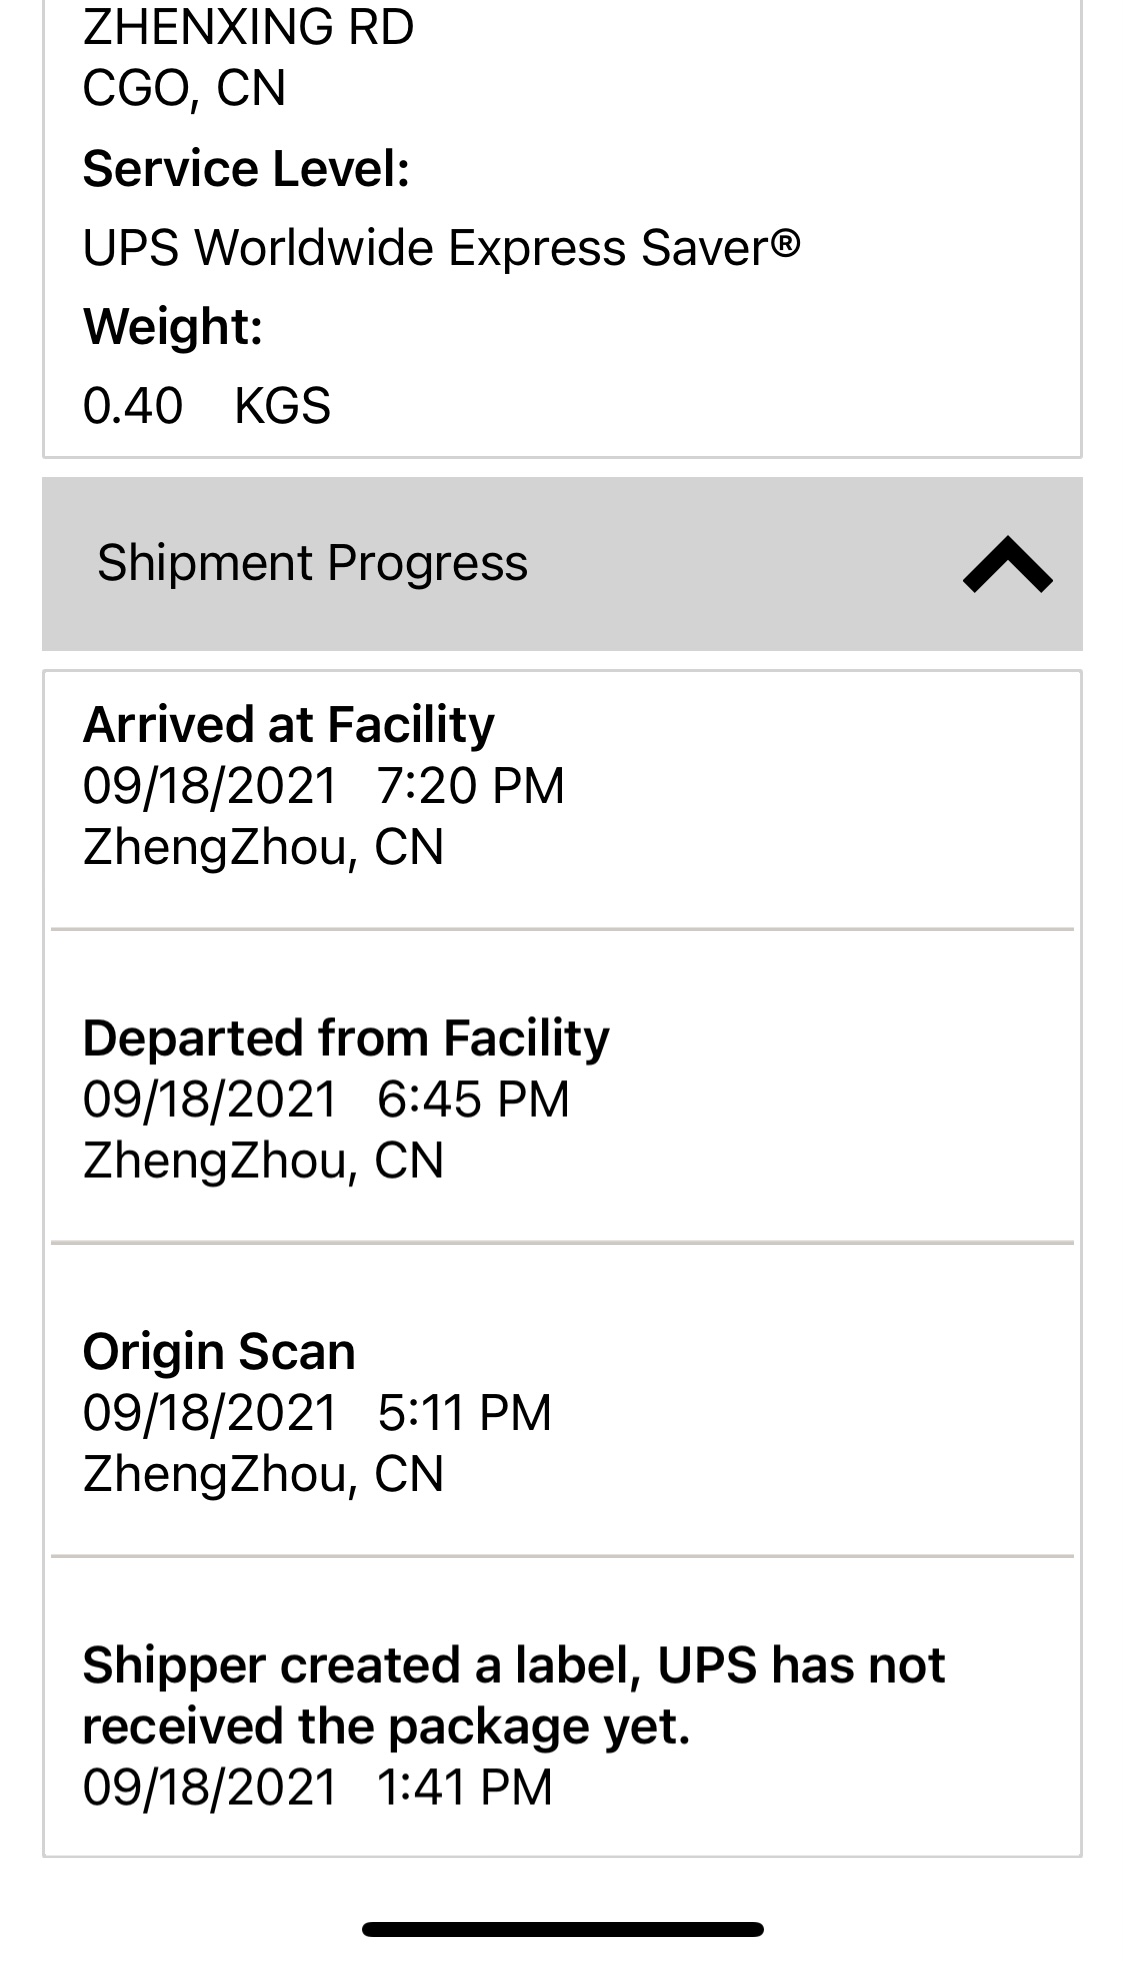Screen dimensions: 1125x1961
Task: Tap ZhengZhou, CN under Arrived at Facility
Action: [263, 848]
